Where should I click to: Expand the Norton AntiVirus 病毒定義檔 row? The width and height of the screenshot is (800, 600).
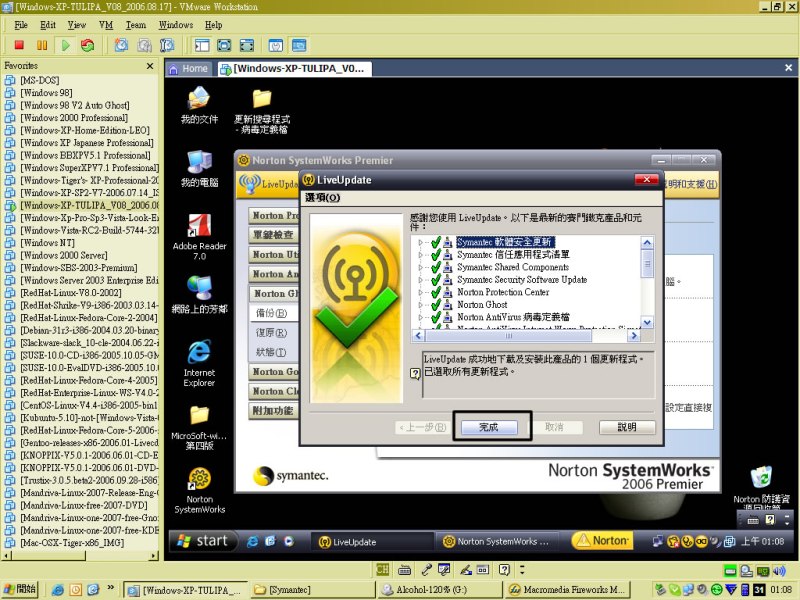420,317
